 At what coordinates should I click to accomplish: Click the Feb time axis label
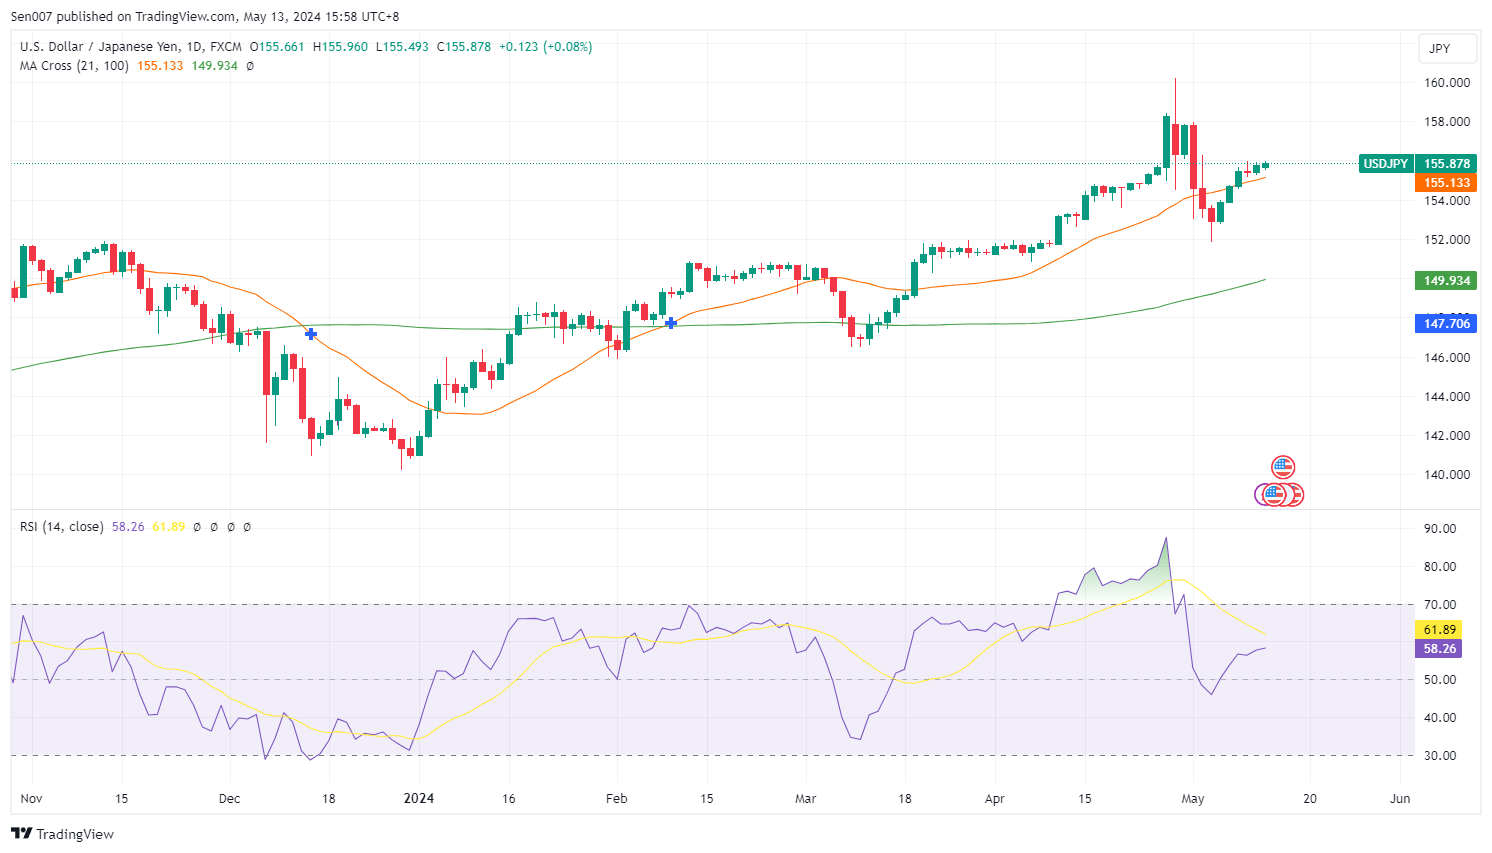tap(616, 799)
